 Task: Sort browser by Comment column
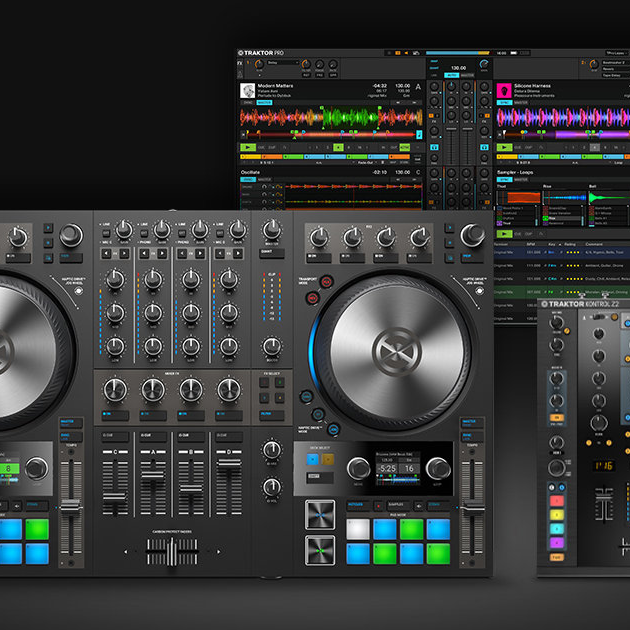[x=593, y=244]
